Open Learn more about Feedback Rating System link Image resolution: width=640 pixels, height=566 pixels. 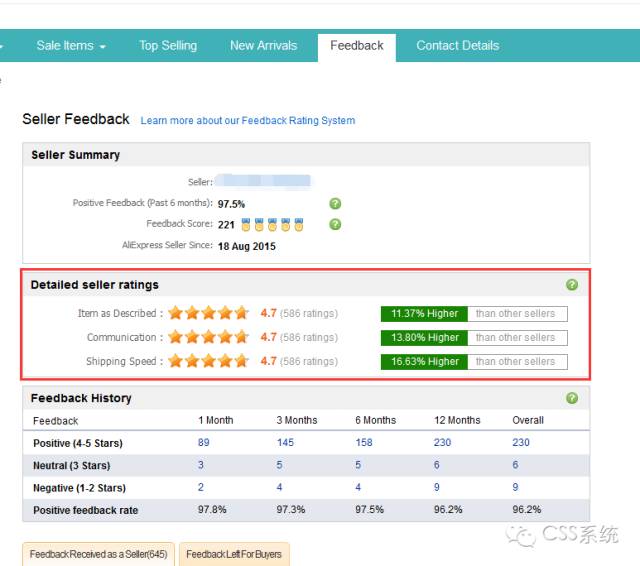pyautogui.click(x=247, y=121)
